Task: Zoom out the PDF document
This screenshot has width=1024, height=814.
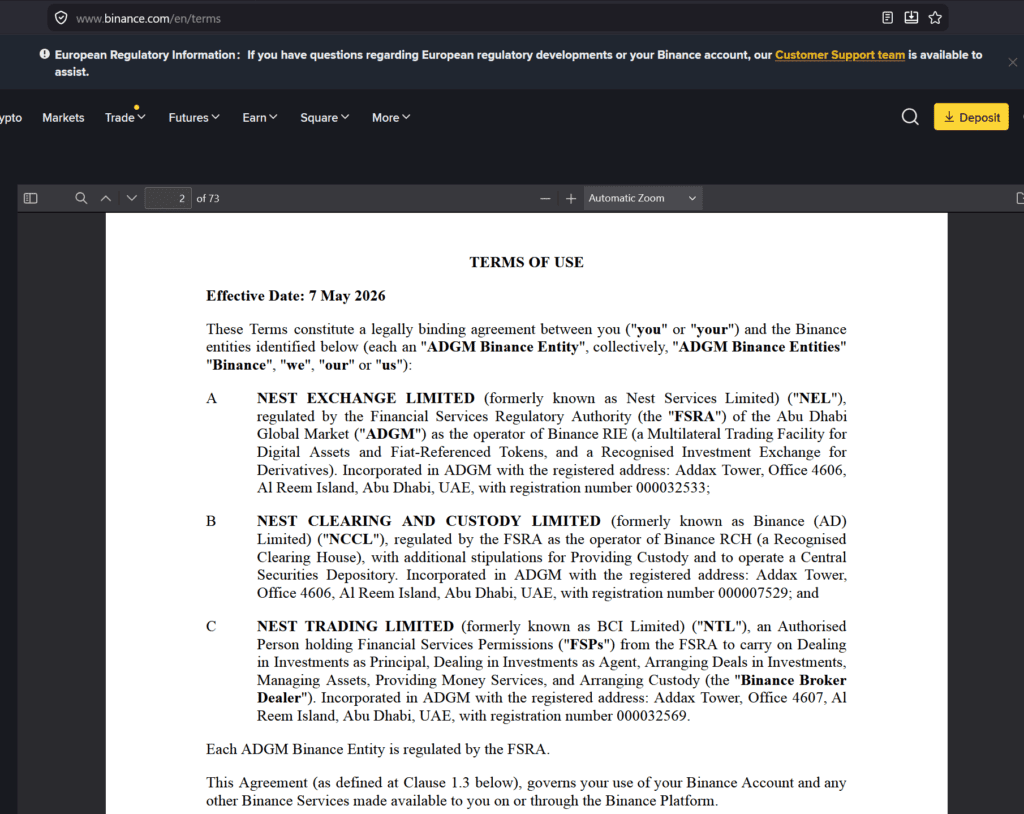Action: pyautogui.click(x=545, y=199)
